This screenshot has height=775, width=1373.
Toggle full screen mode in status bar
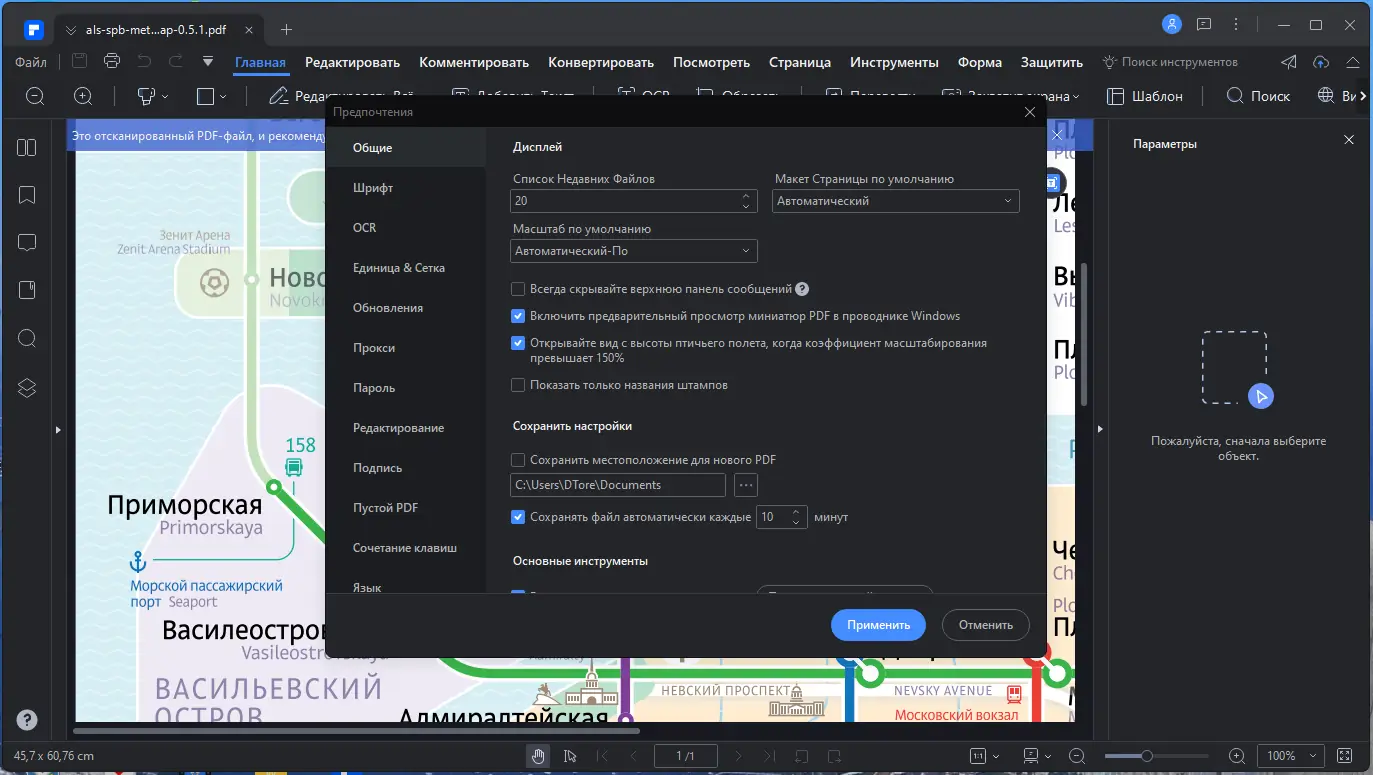pos(1345,756)
